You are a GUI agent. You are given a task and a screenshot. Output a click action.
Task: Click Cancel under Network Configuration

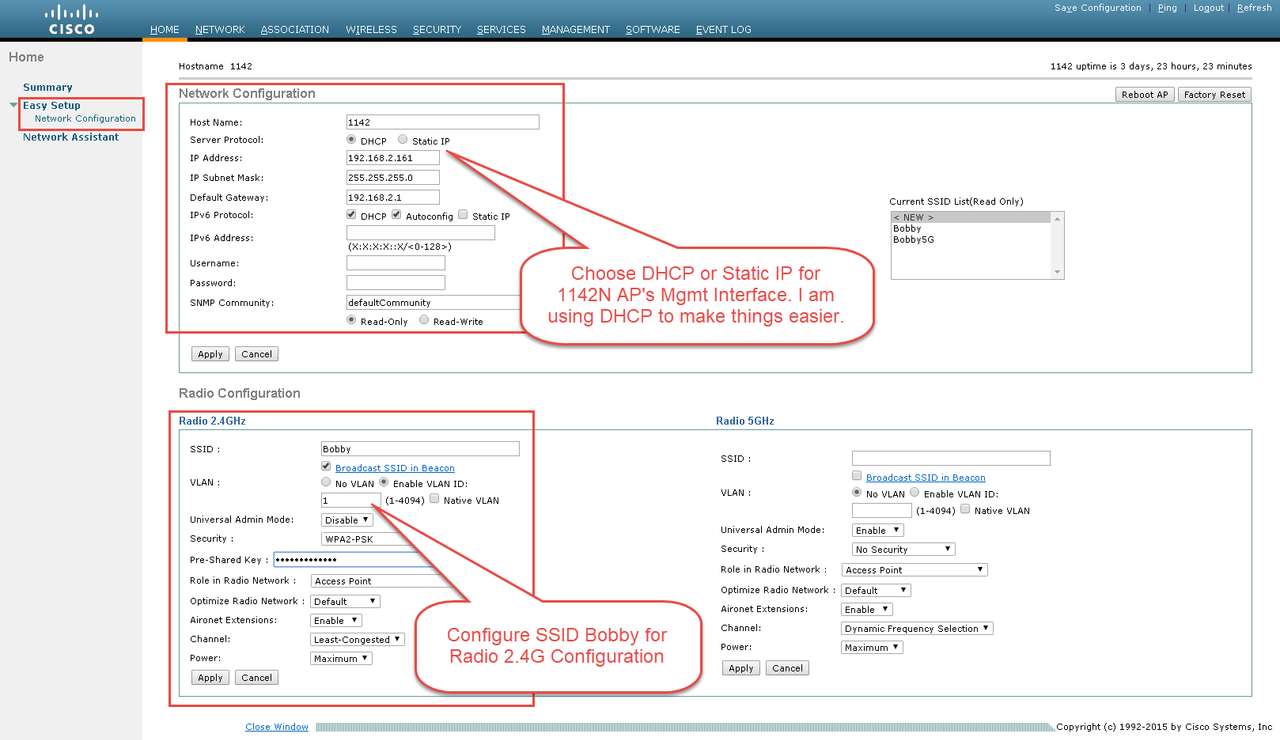click(x=257, y=354)
